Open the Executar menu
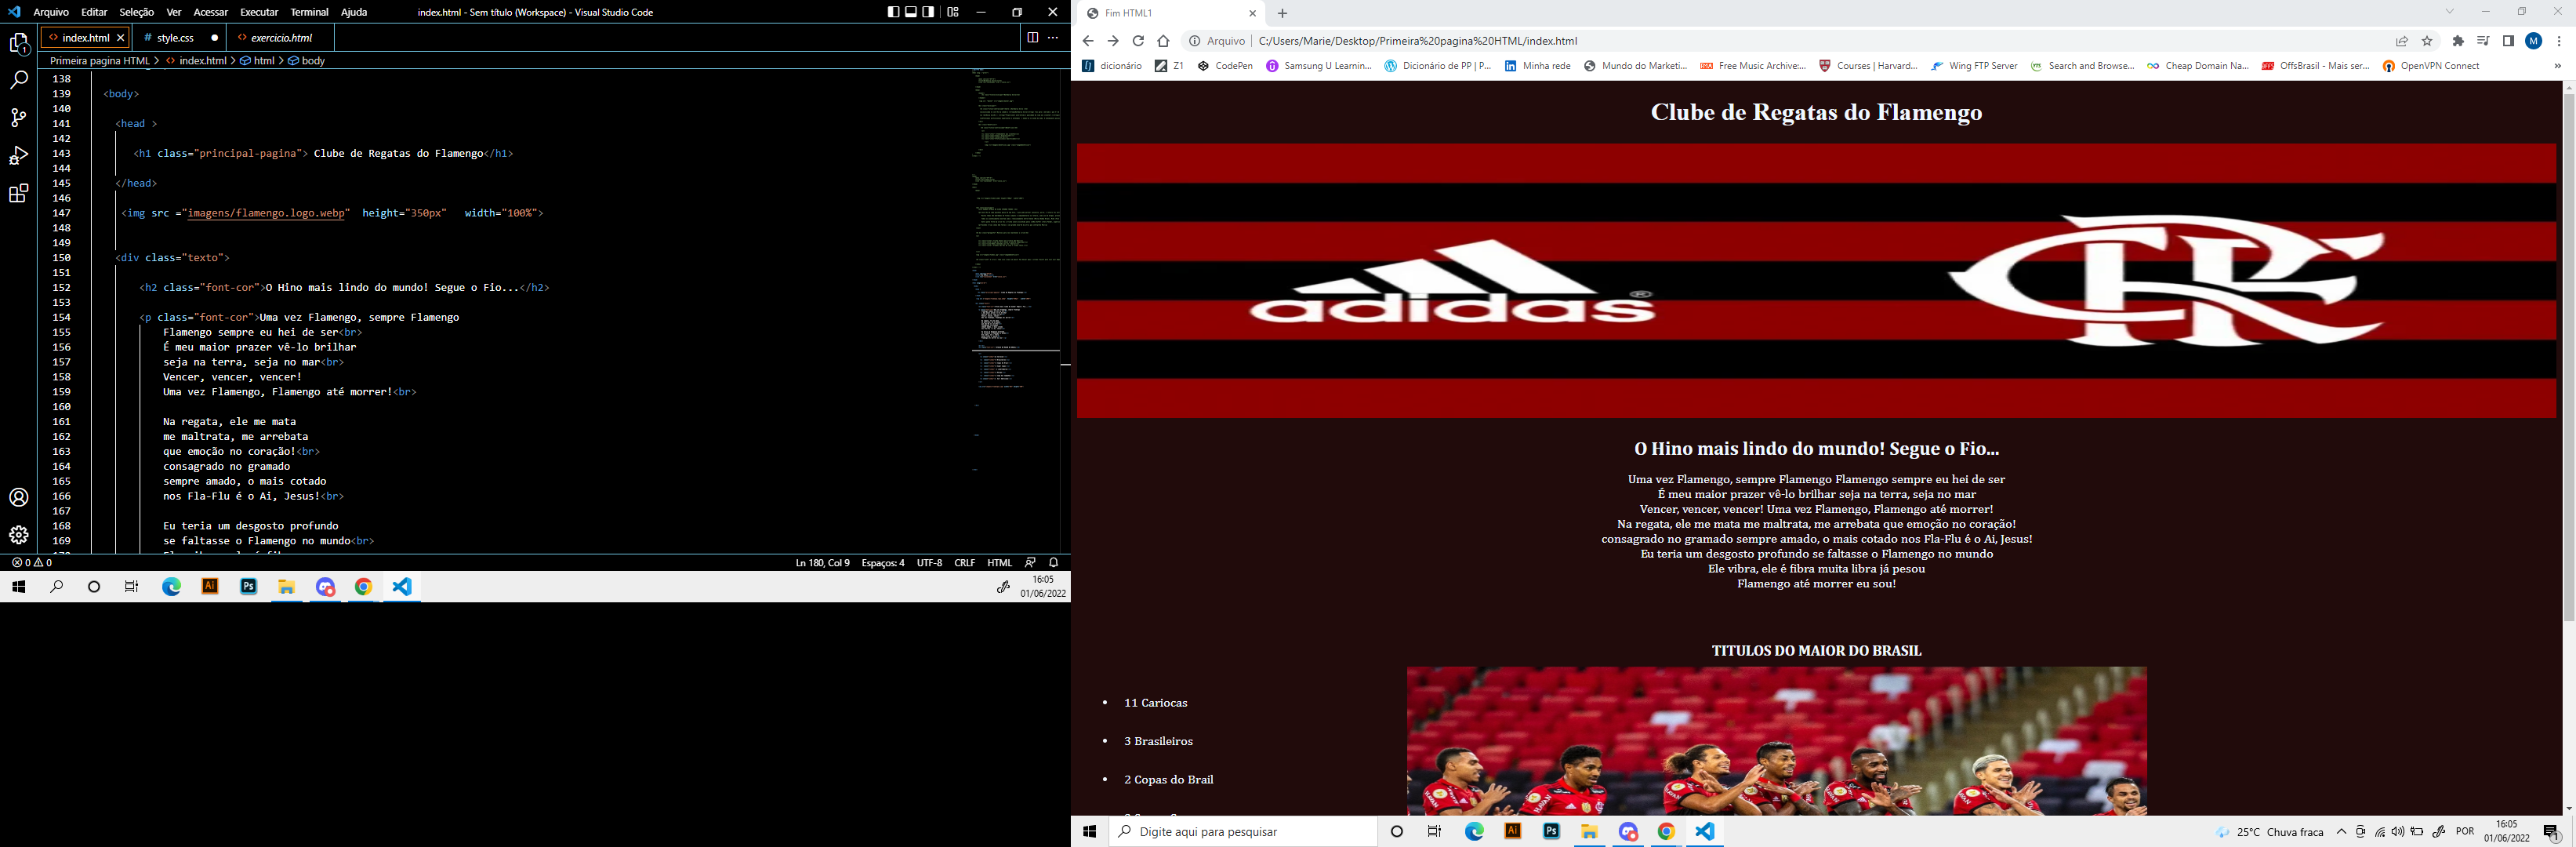The height and width of the screenshot is (847, 2576). (x=259, y=12)
